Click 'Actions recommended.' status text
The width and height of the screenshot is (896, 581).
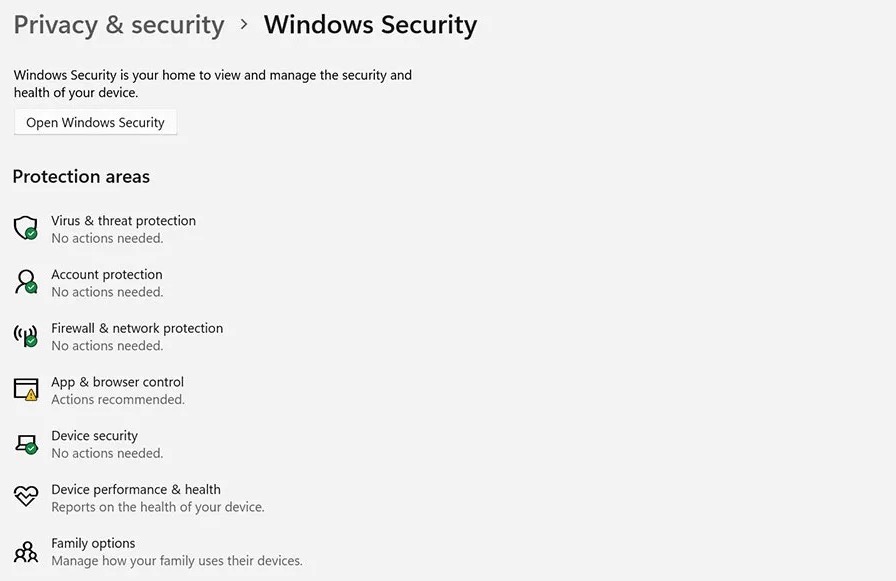[x=118, y=399]
